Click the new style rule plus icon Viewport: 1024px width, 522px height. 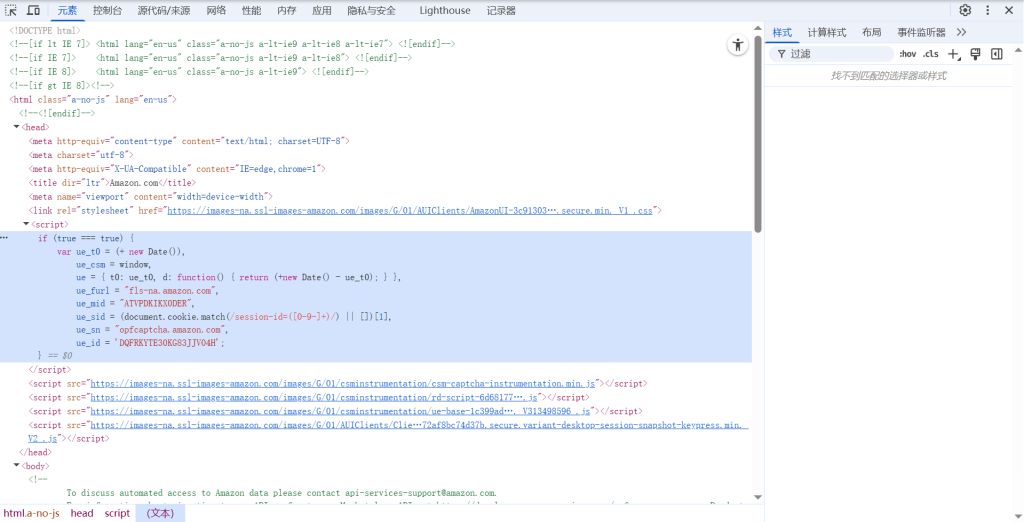pos(953,54)
